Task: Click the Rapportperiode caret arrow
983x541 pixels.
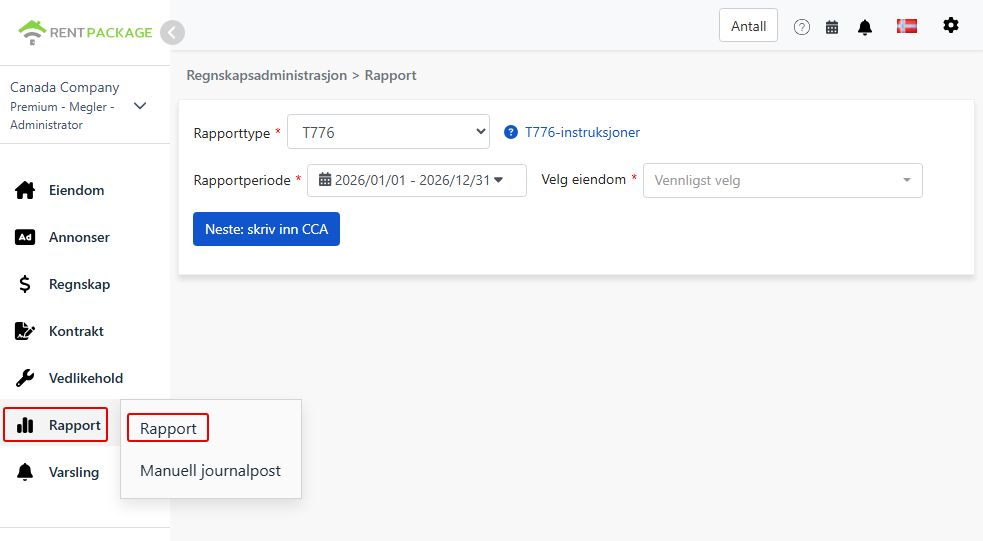Action: tap(498, 181)
